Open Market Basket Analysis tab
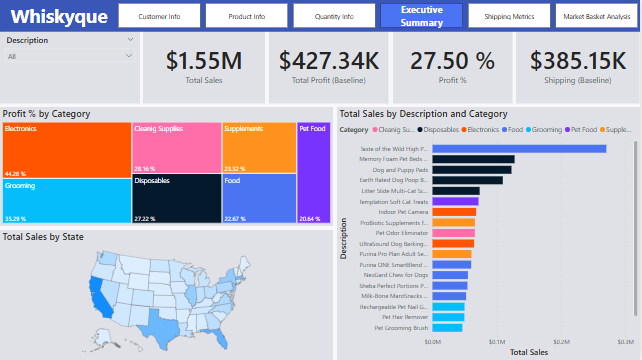This screenshot has height=360, width=642. click(597, 16)
